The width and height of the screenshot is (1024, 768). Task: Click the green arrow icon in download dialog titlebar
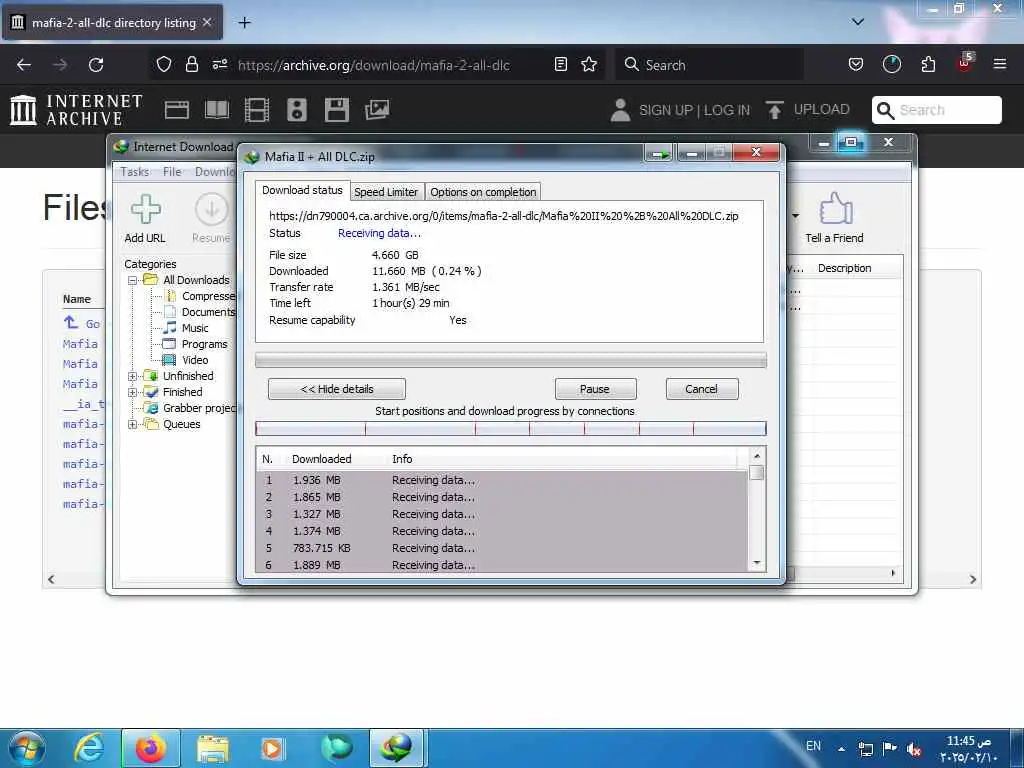pyautogui.click(x=660, y=153)
